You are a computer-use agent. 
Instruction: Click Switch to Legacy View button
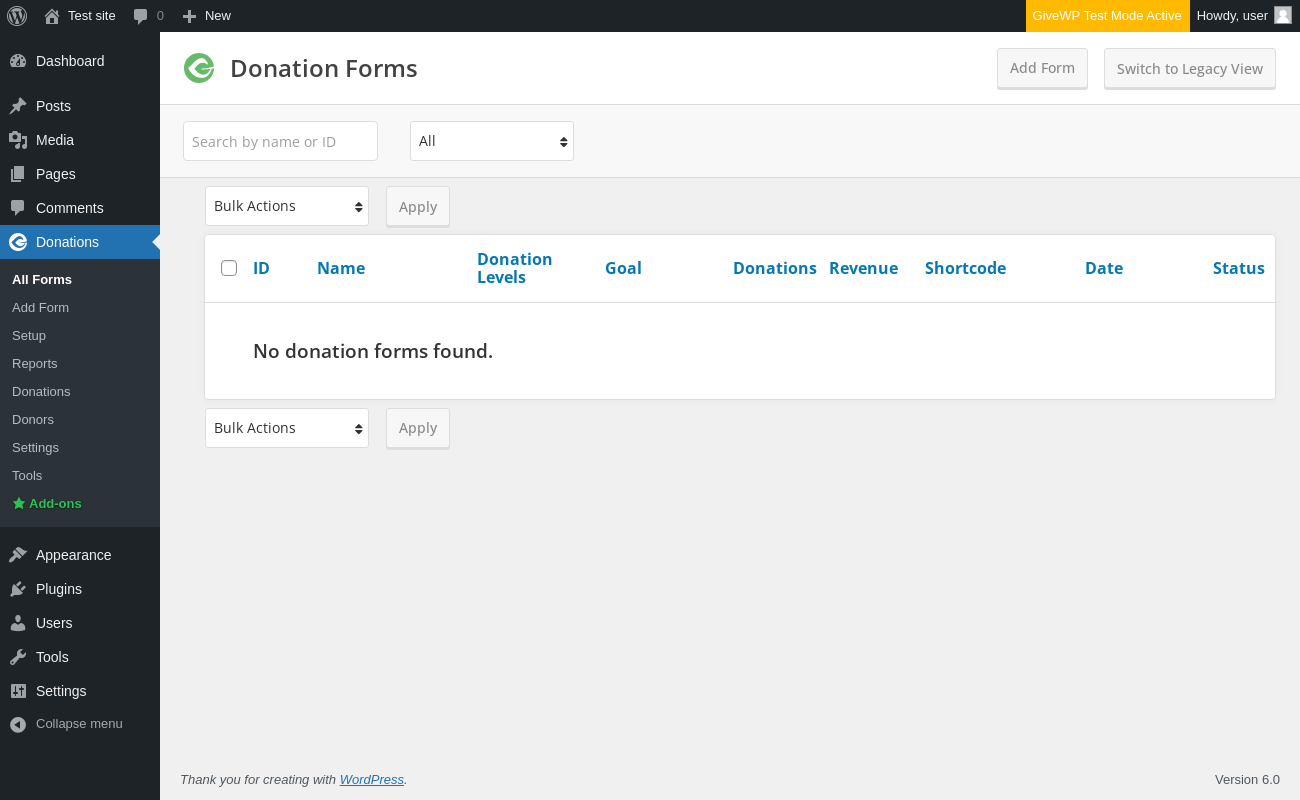coord(1190,69)
